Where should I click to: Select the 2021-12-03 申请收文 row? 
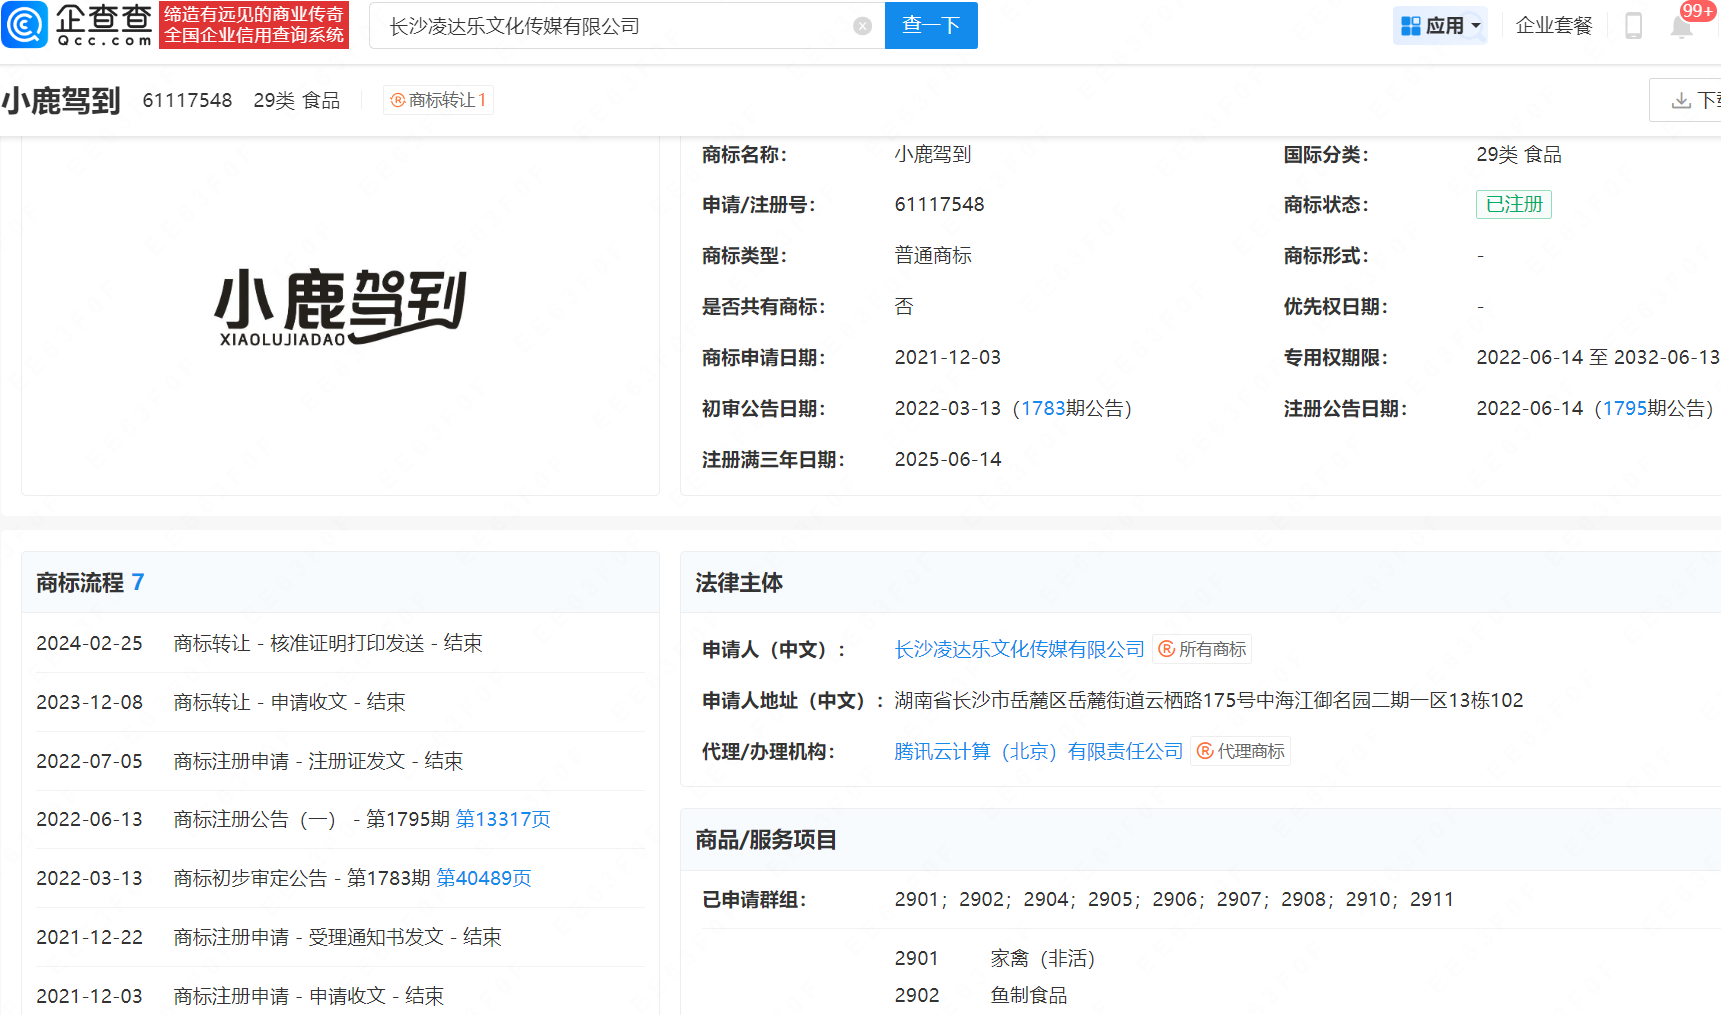click(x=340, y=996)
